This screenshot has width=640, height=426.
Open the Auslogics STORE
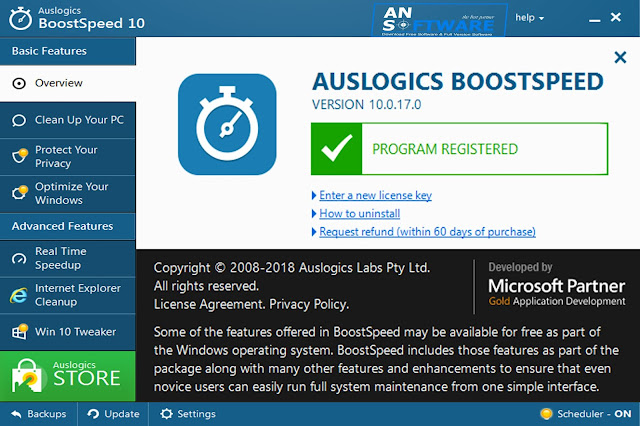pos(68,376)
